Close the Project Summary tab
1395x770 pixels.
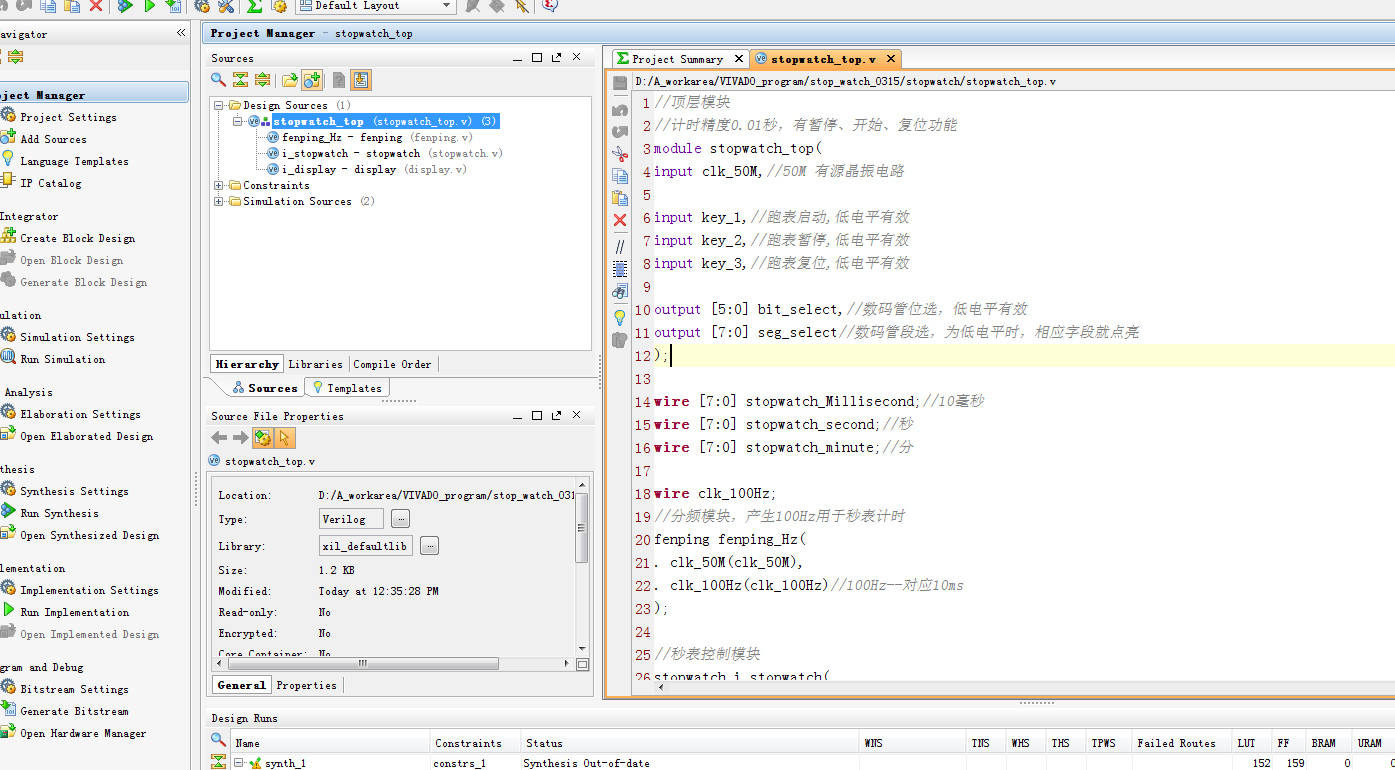click(739, 59)
